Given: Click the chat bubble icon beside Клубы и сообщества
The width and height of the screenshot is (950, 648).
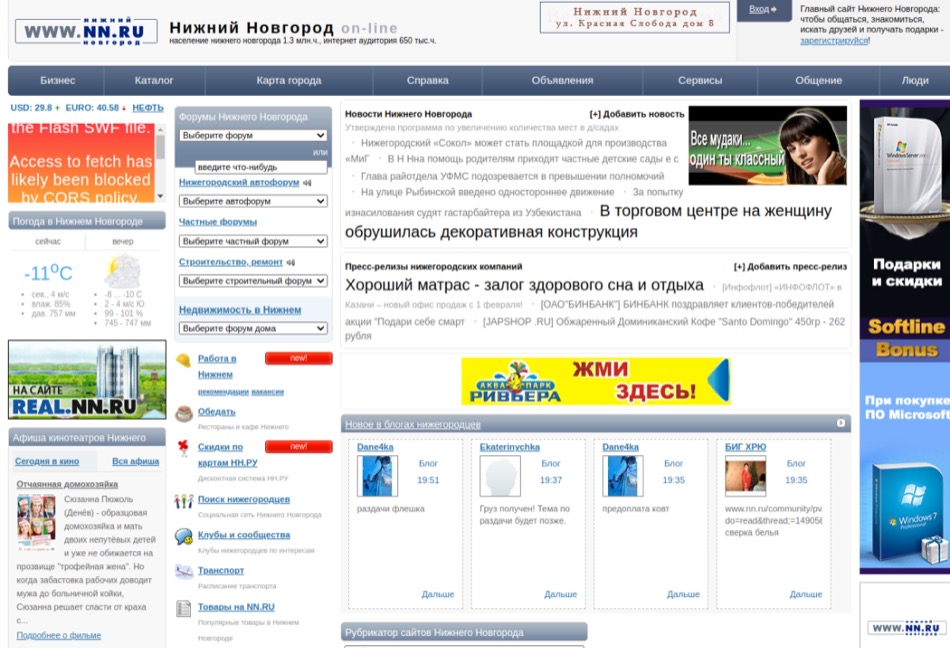Looking at the screenshot, I should pos(184,536).
